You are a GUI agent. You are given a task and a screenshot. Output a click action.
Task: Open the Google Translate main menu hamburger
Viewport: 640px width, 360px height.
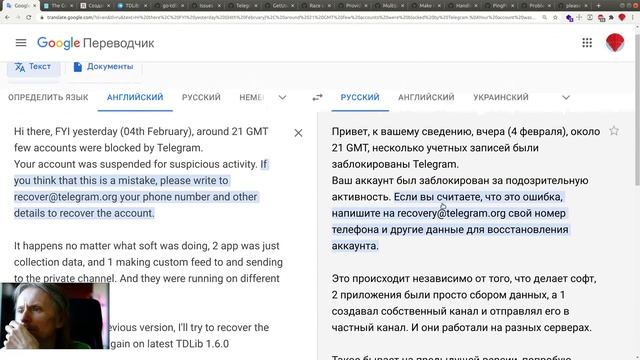coord(21,42)
